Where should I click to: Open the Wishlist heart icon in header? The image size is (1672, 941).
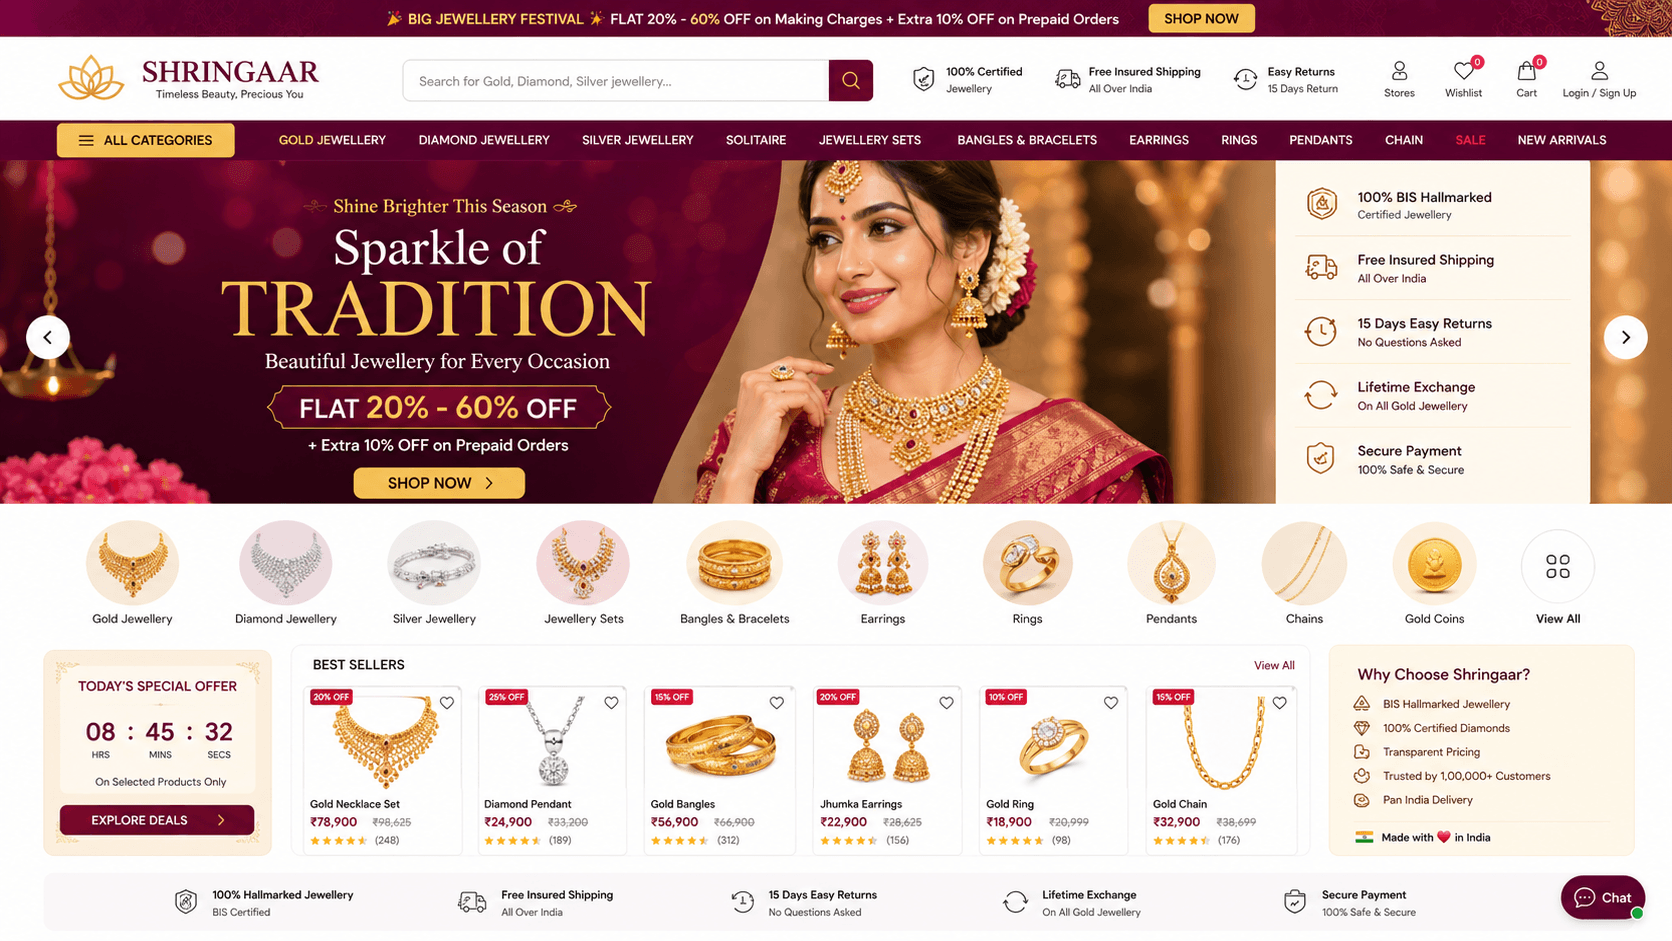tap(1463, 72)
